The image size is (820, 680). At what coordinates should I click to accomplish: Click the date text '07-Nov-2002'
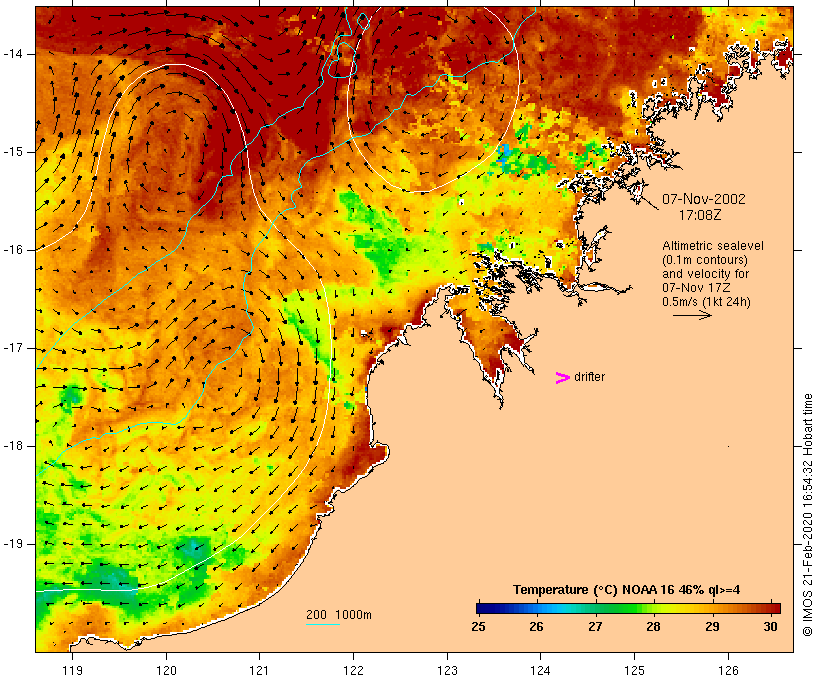704,199
